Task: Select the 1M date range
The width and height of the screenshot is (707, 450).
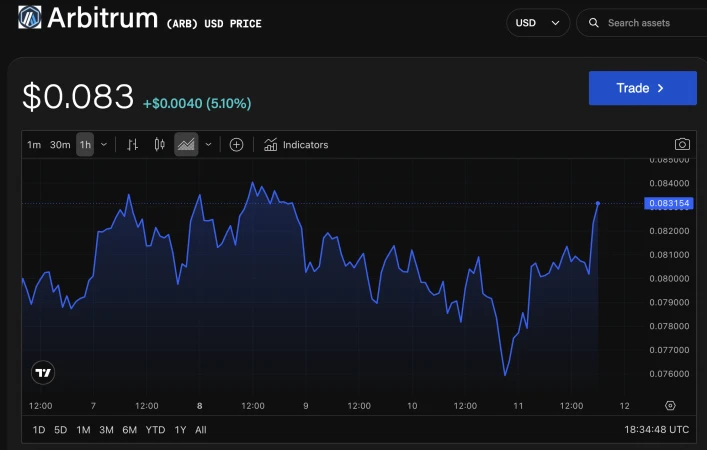Action: point(83,430)
